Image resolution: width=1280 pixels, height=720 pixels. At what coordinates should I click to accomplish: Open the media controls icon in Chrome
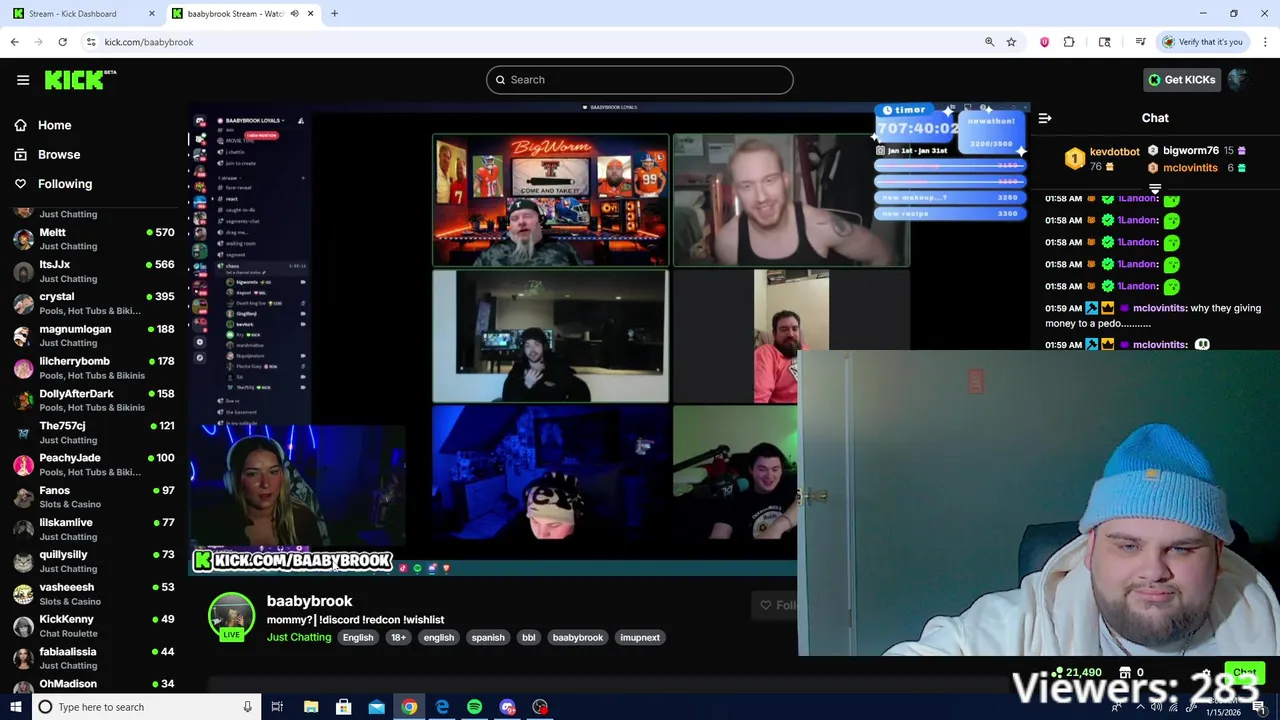pos(1140,42)
